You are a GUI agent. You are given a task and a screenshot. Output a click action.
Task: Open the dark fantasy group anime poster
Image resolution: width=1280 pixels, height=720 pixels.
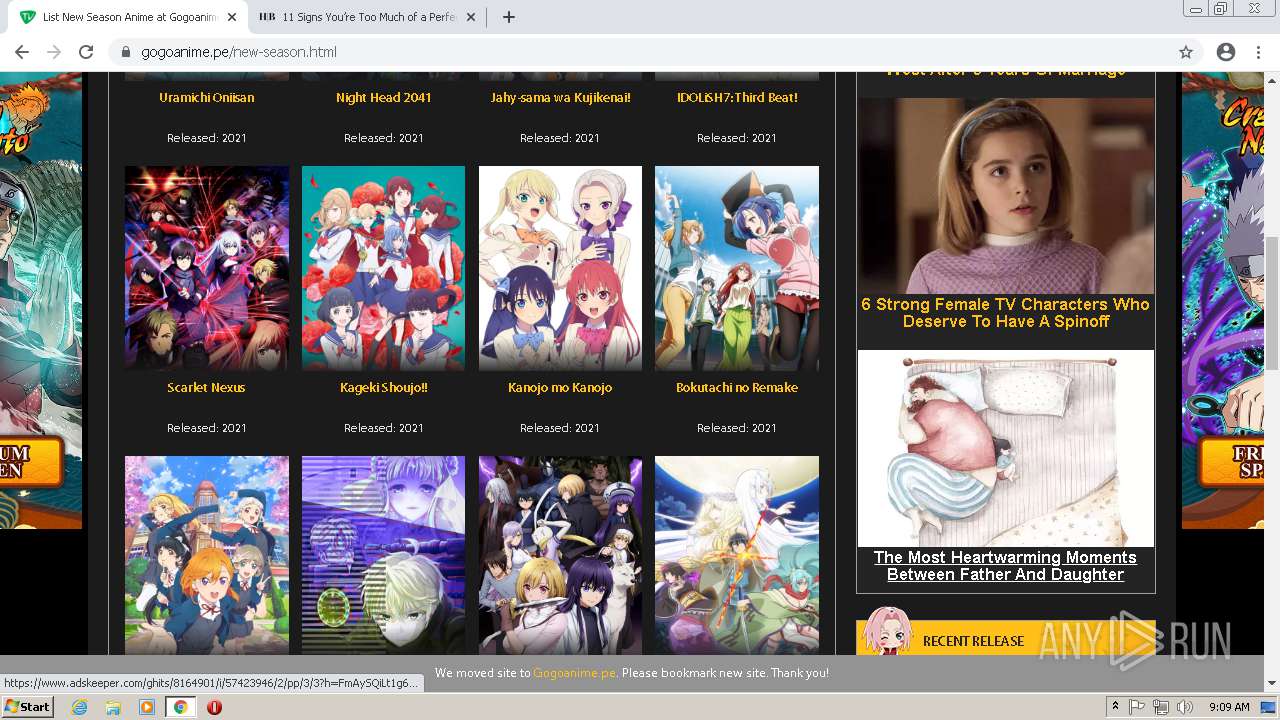click(x=560, y=555)
